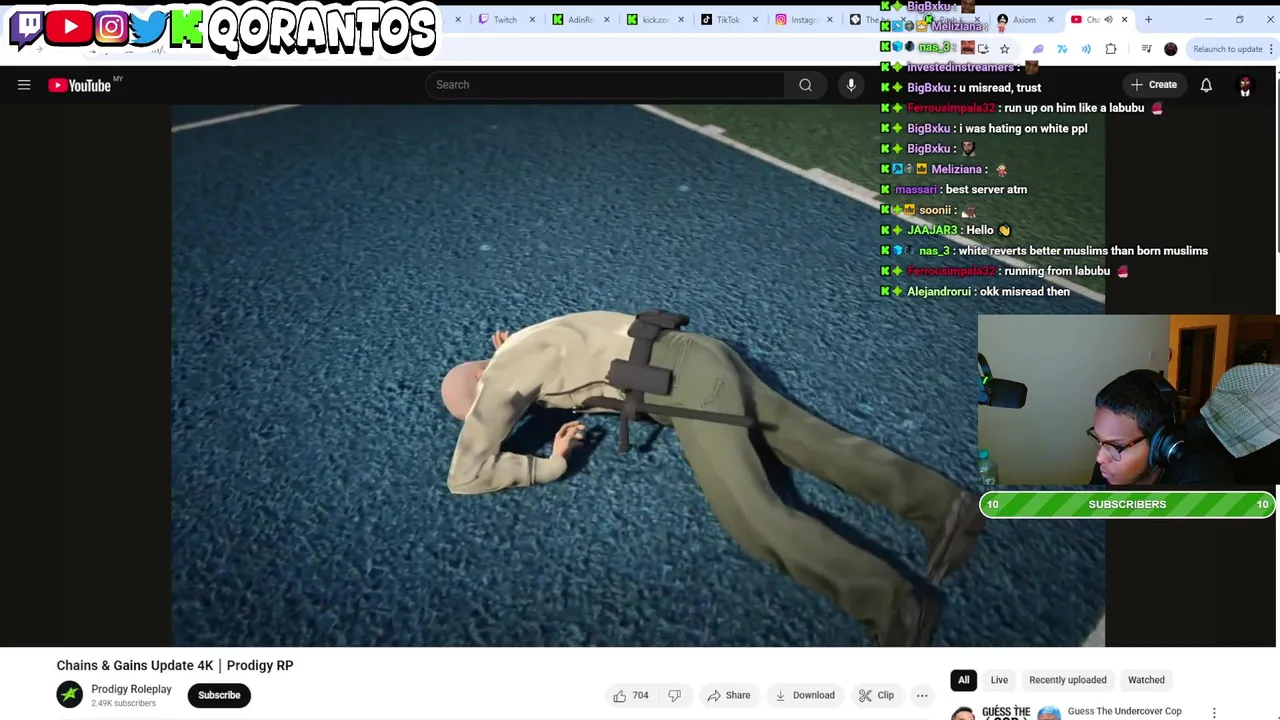
Task: Click the teal extension icon in toolbar
Action: tap(1062, 49)
